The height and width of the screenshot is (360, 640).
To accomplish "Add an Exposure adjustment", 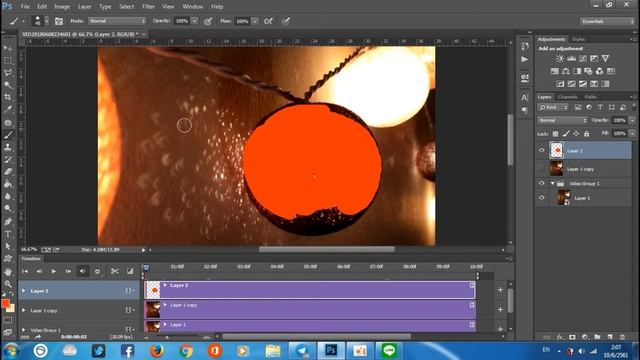I will tap(594, 59).
